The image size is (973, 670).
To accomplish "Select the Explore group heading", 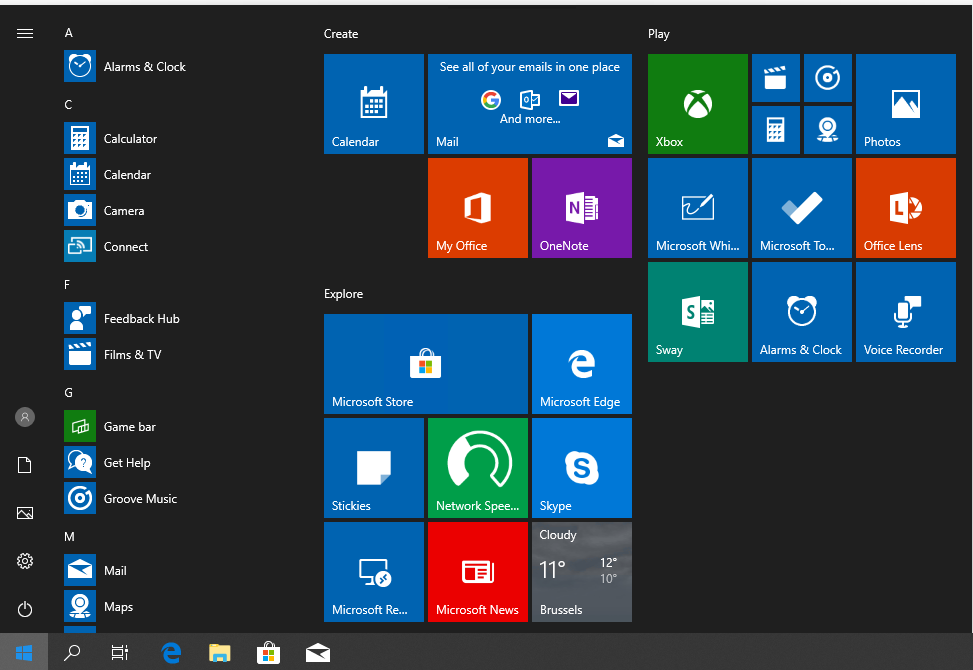I will pos(343,294).
